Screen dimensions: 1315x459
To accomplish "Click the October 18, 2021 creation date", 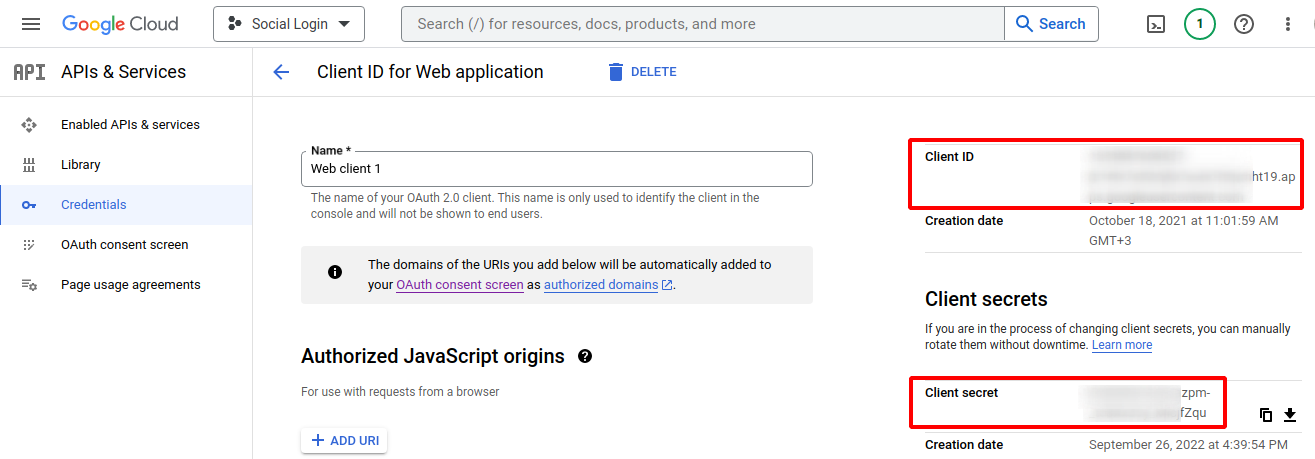I will (x=1183, y=231).
